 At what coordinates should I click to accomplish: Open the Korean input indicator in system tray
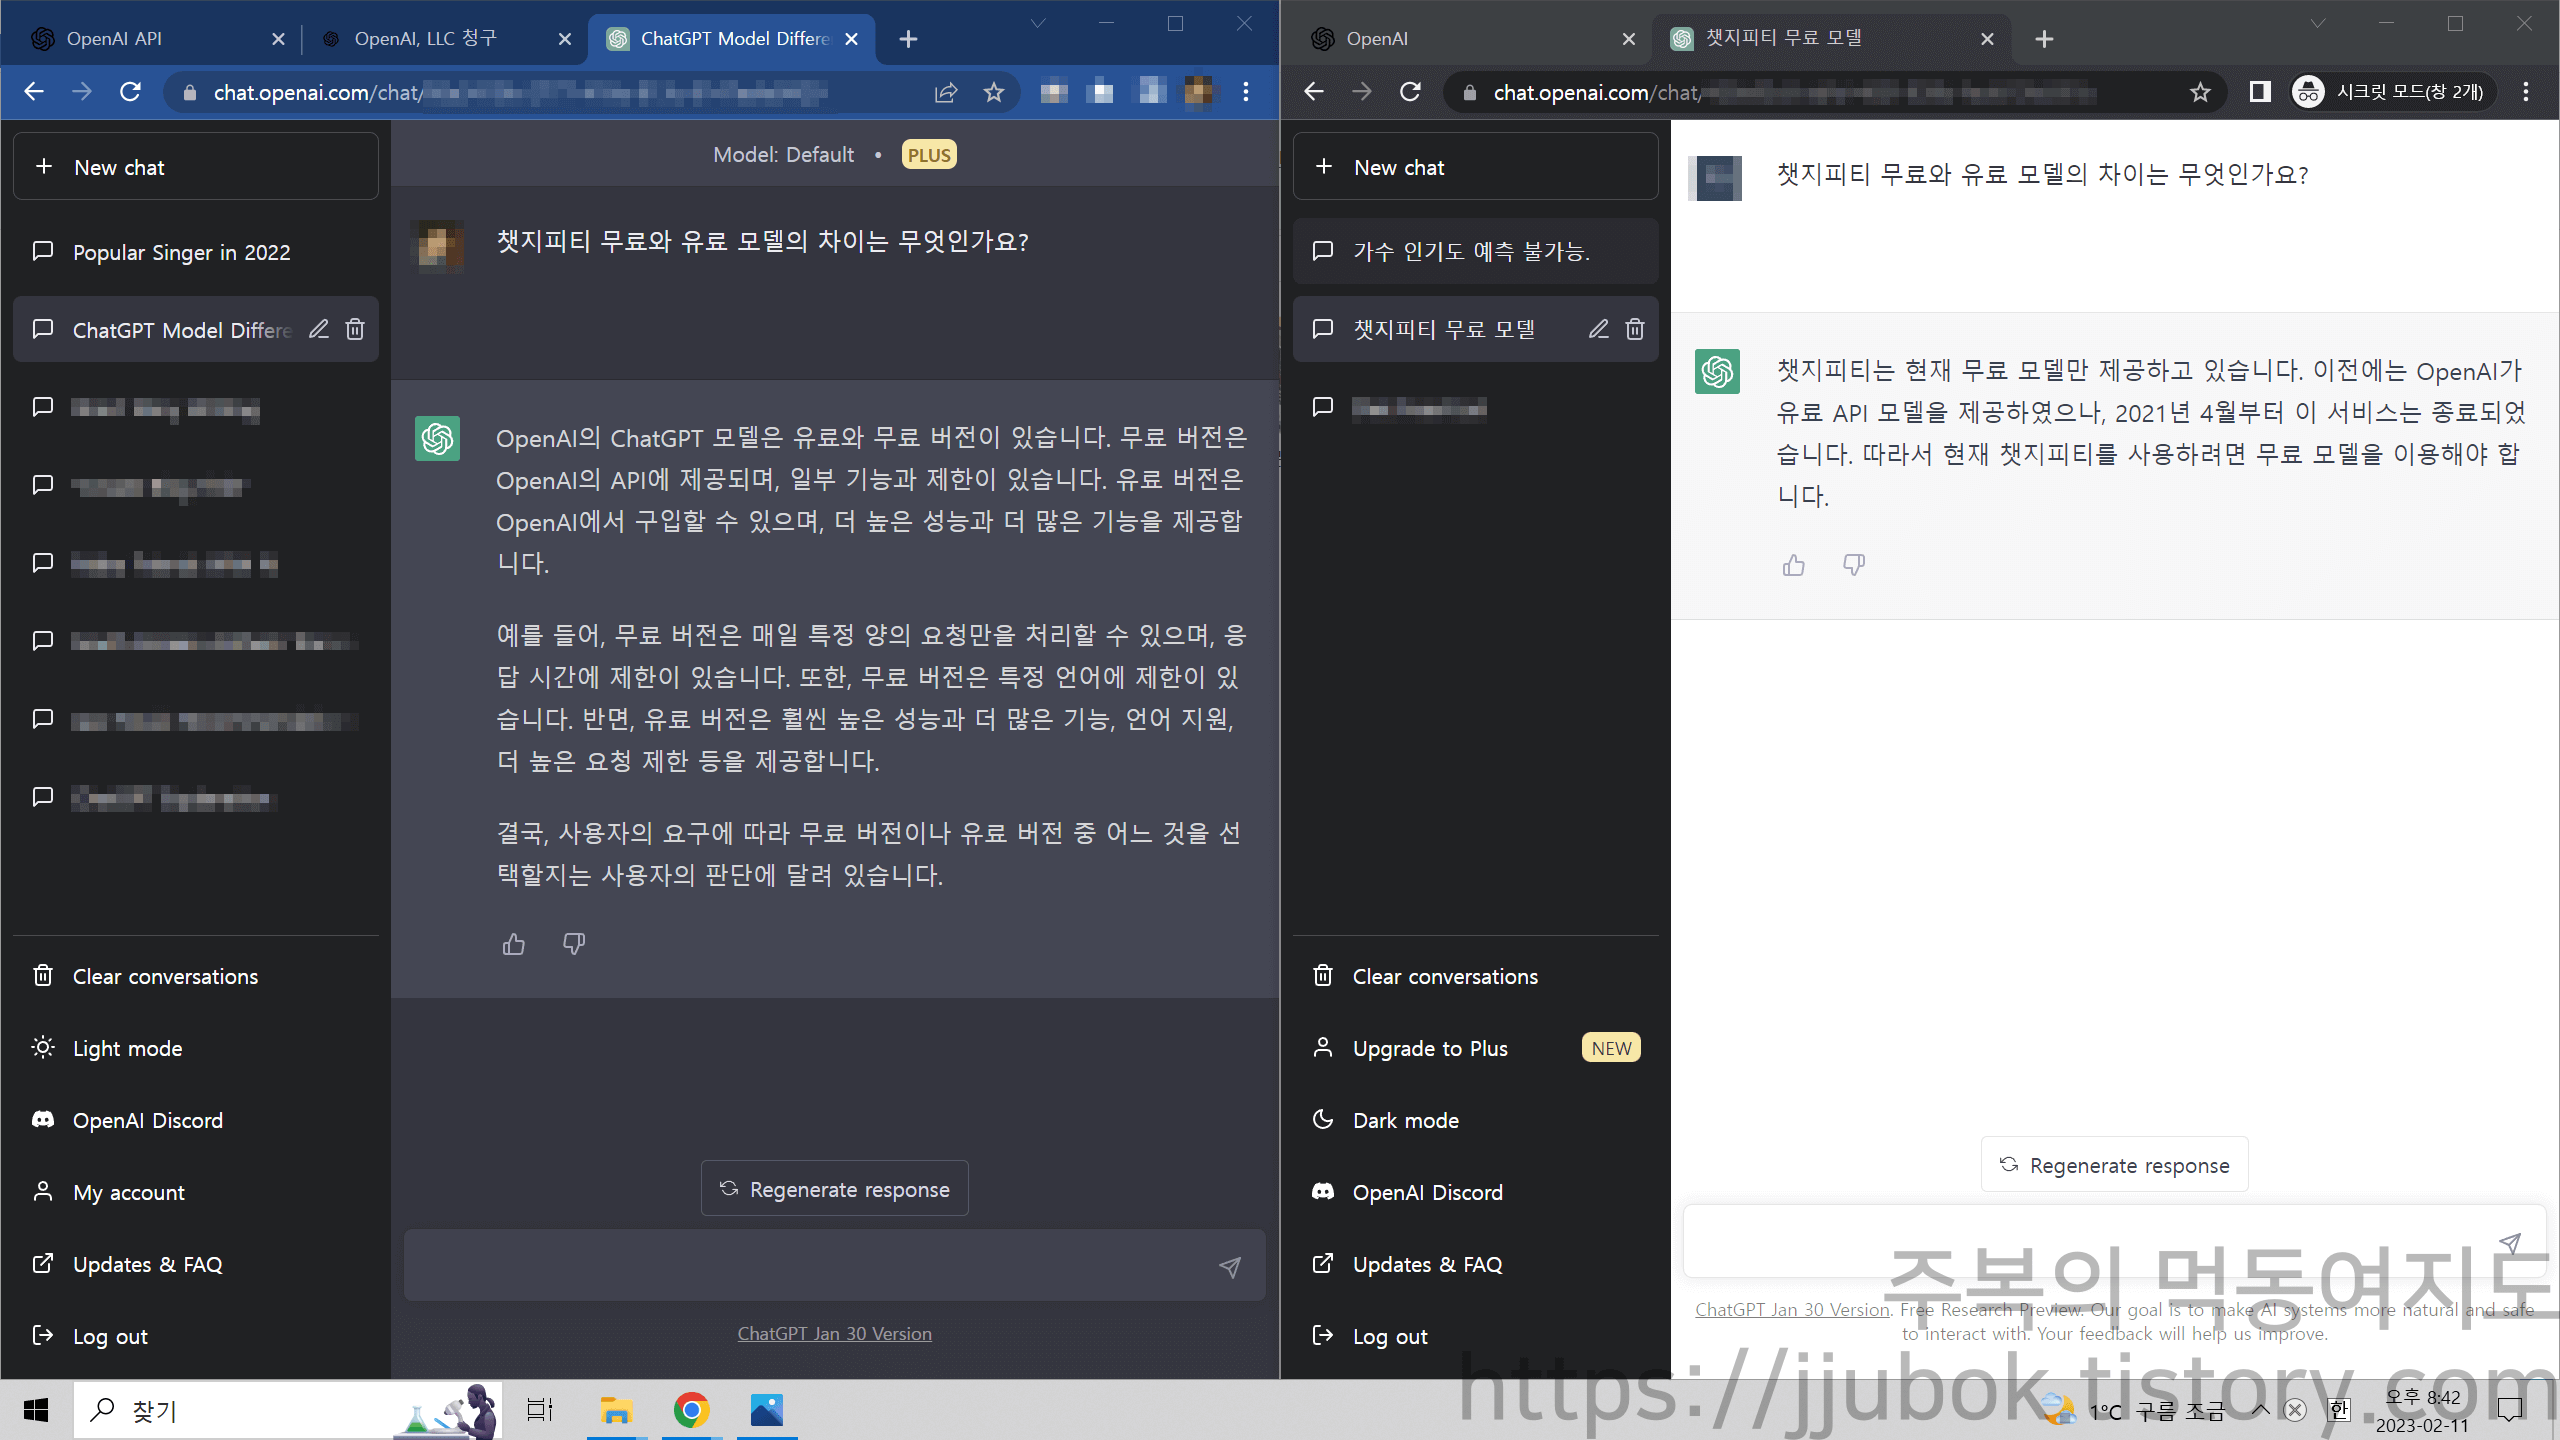2338,1410
